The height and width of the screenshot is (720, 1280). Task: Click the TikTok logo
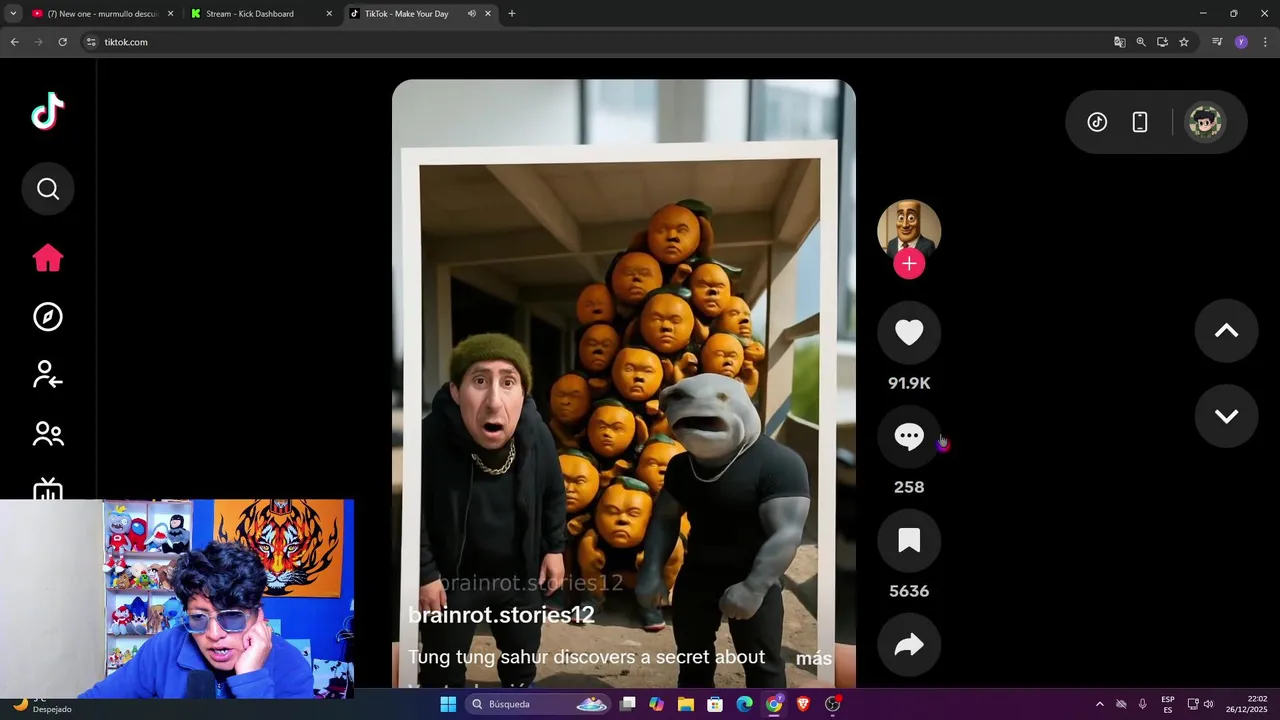tap(48, 112)
